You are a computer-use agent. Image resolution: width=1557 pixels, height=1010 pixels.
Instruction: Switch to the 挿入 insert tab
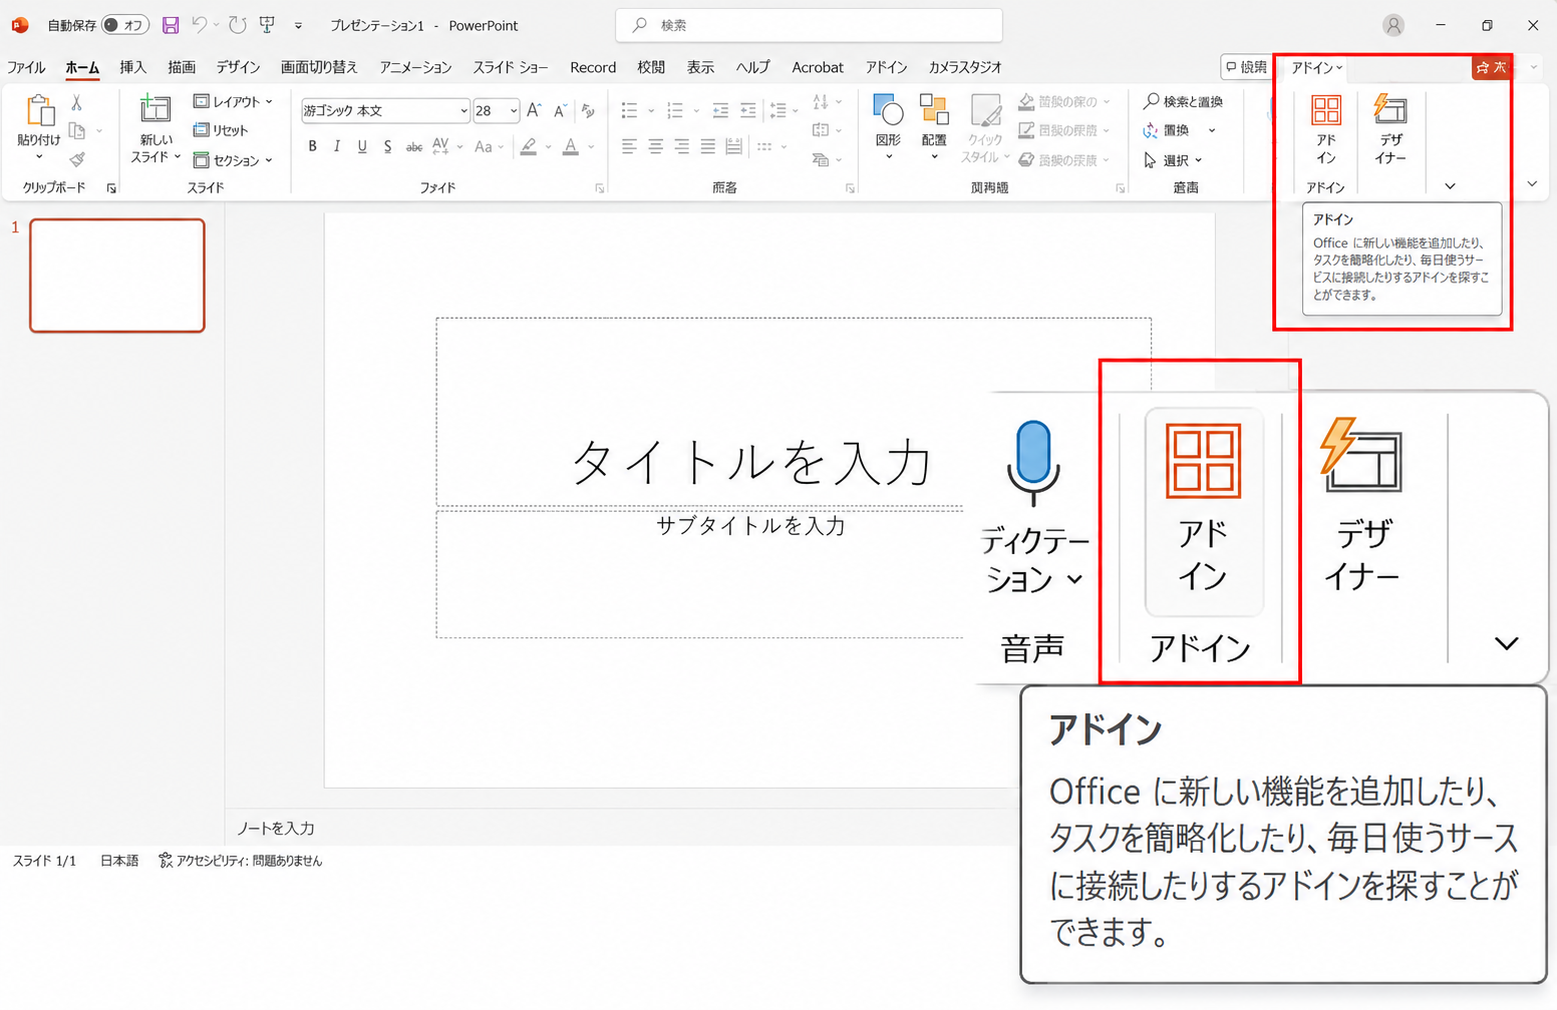[x=133, y=67]
